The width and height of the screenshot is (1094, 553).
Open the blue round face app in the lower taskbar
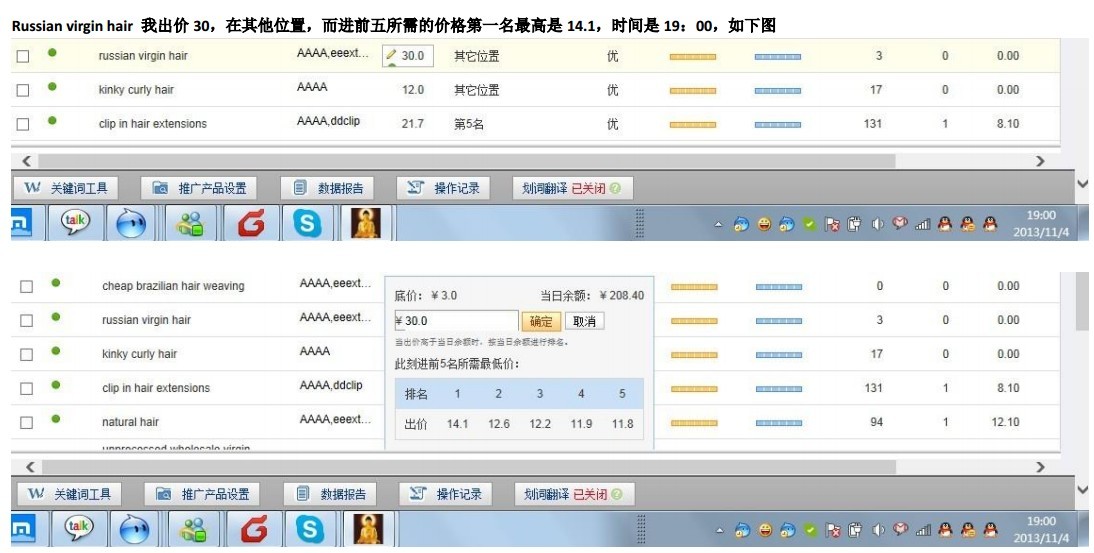click(x=134, y=529)
